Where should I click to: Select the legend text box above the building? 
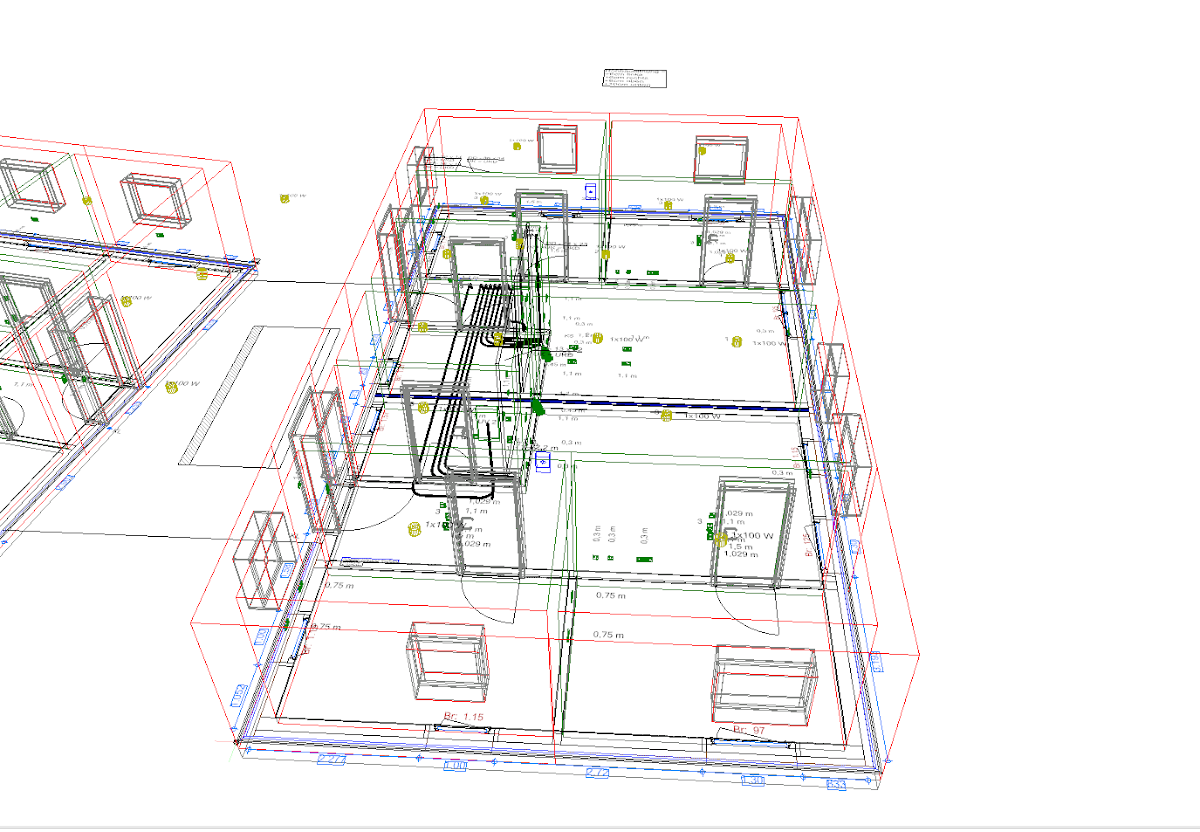coord(634,78)
